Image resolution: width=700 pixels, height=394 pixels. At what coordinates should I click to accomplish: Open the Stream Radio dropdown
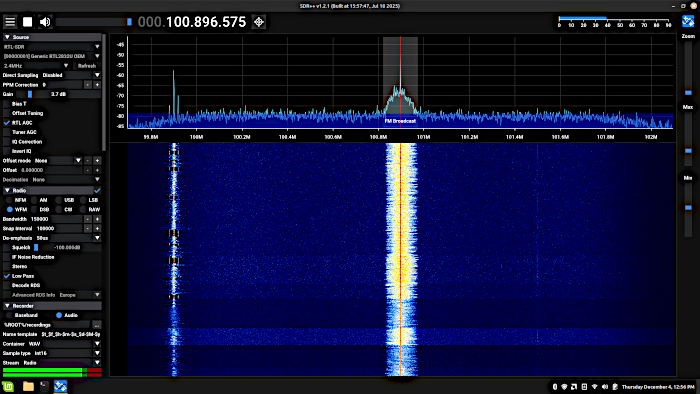[62, 363]
